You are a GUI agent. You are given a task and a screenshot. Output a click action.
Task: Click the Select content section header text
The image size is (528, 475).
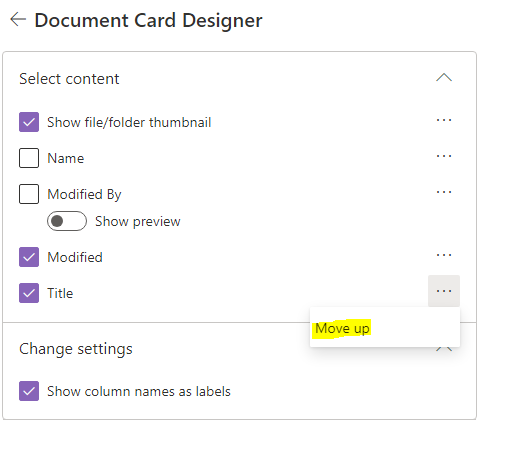(69, 79)
